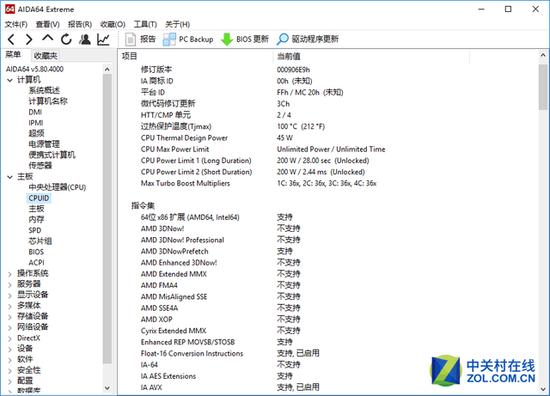Expand the 显示设备 tree node

pos(10,295)
